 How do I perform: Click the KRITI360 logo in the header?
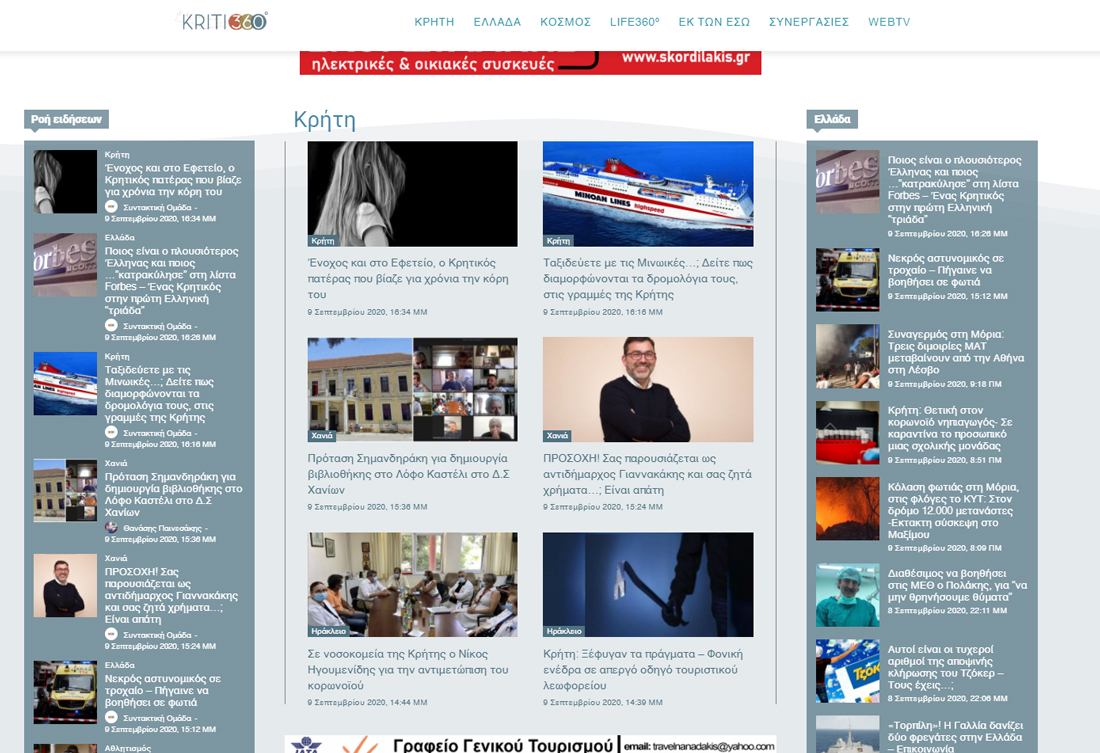click(222, 20)
